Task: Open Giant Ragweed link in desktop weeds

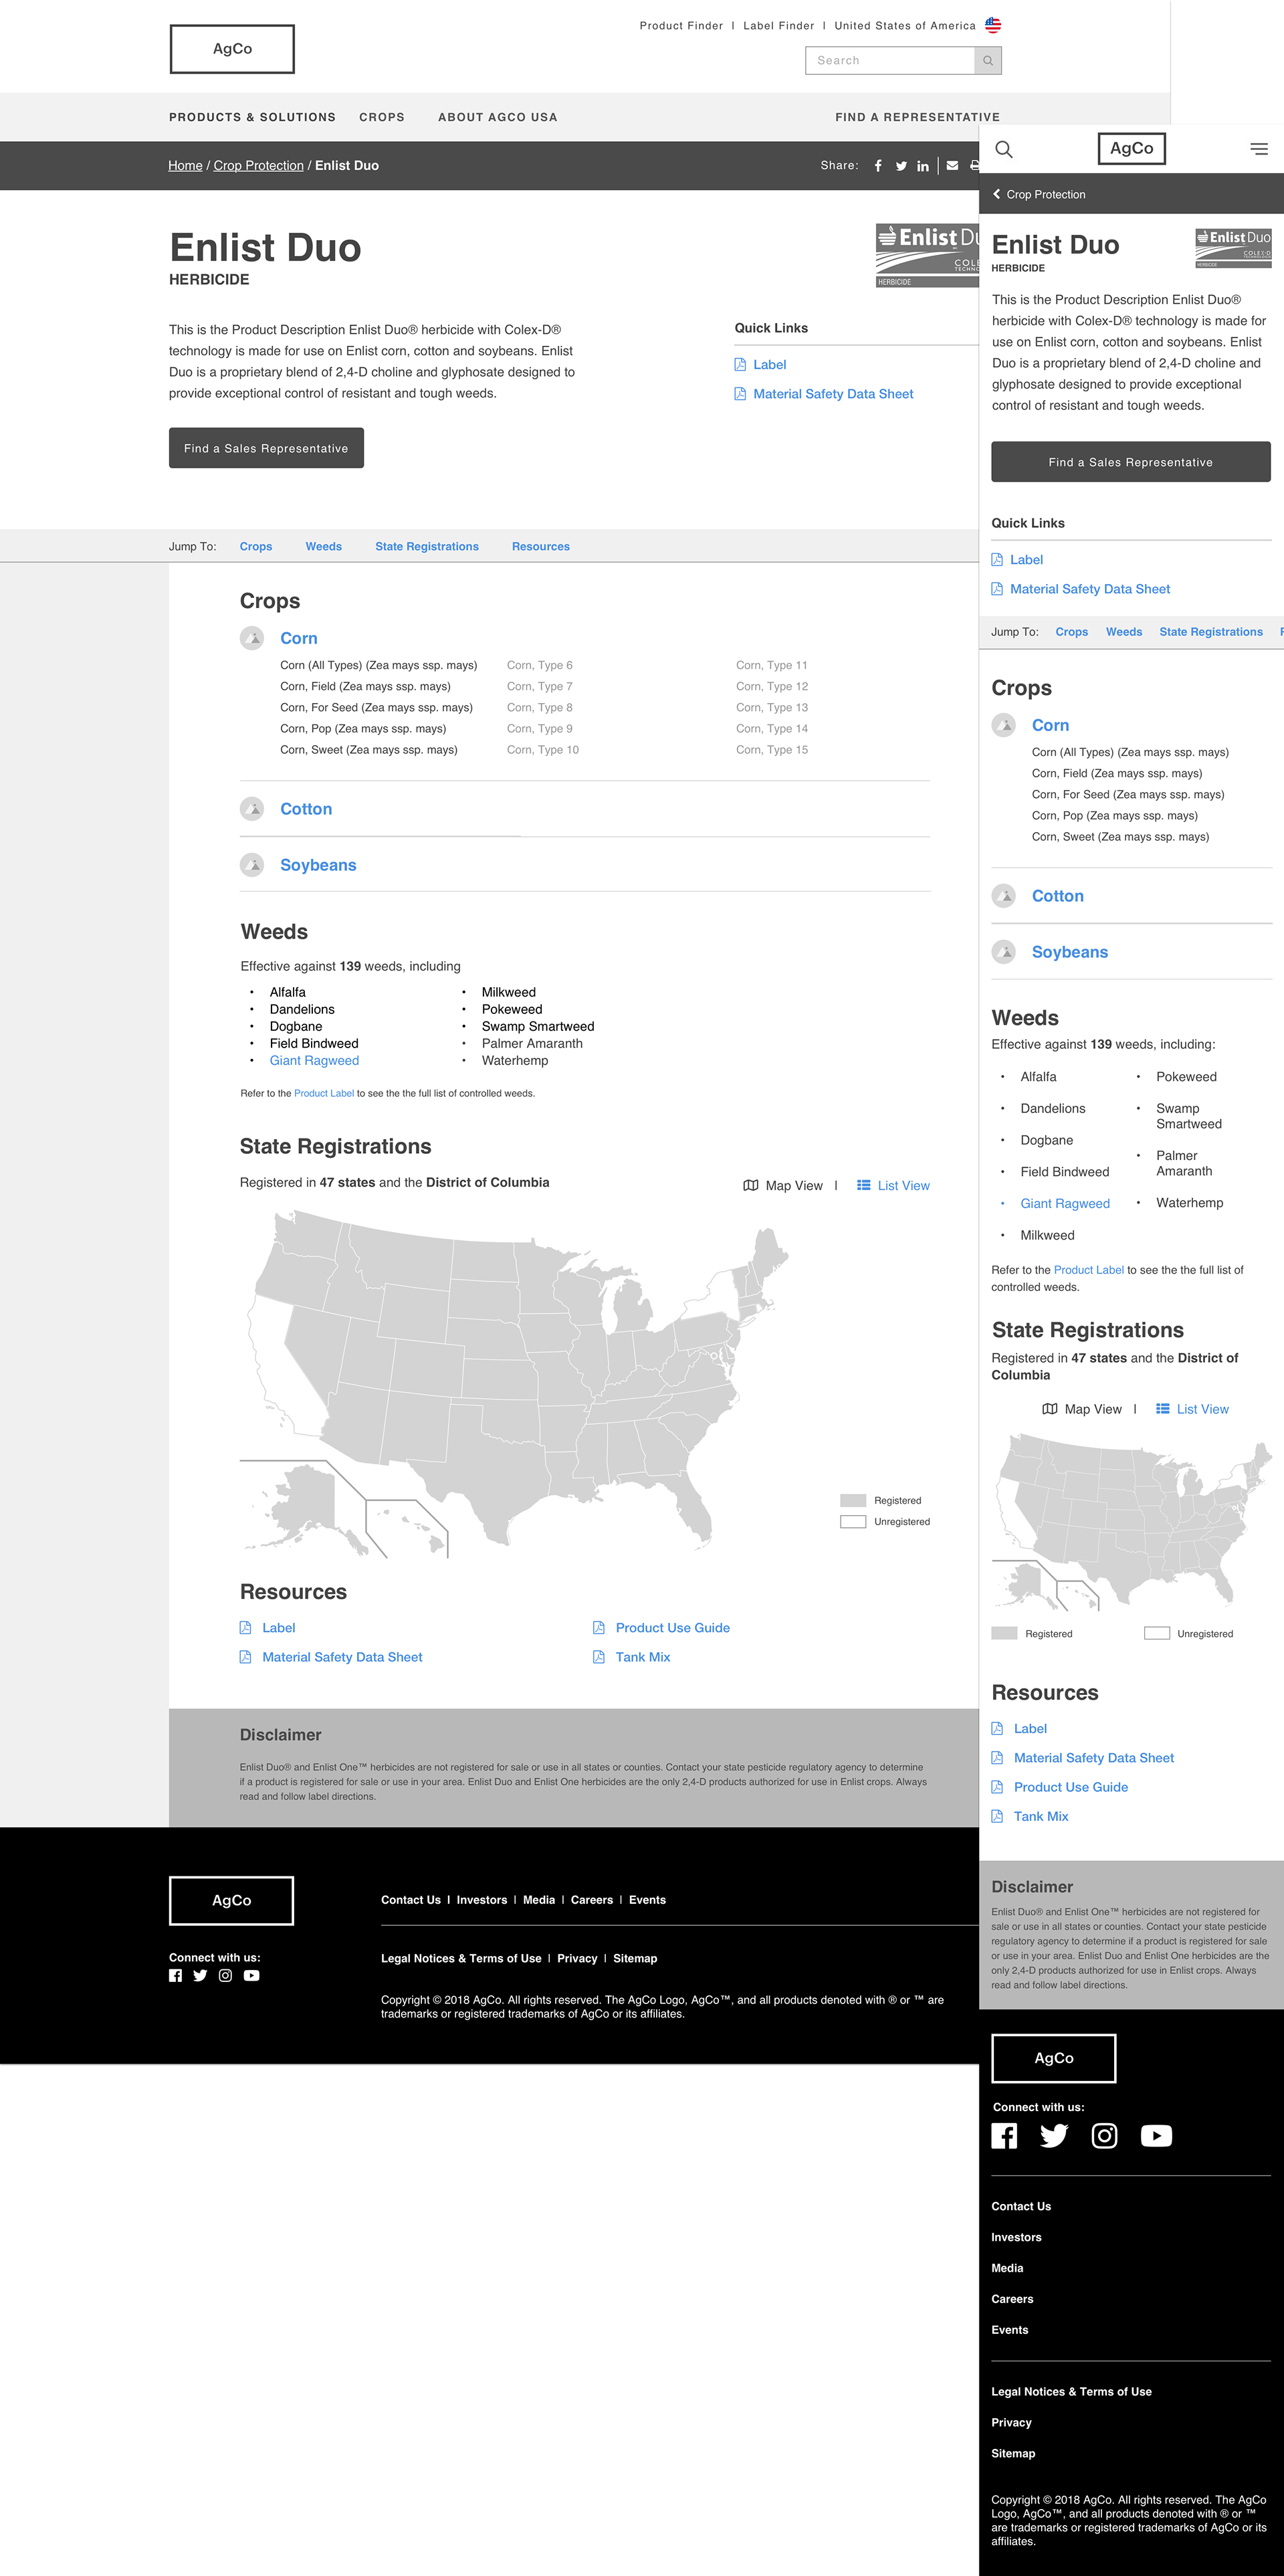Action: (x=314, y=1061)
